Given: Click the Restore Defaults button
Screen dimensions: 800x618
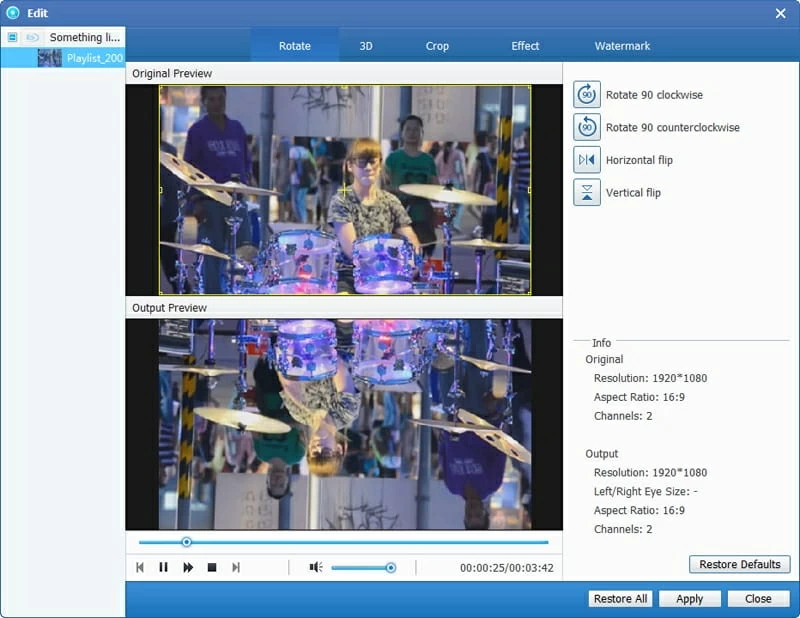Looking at the screenshot, I should pos(739,564).
